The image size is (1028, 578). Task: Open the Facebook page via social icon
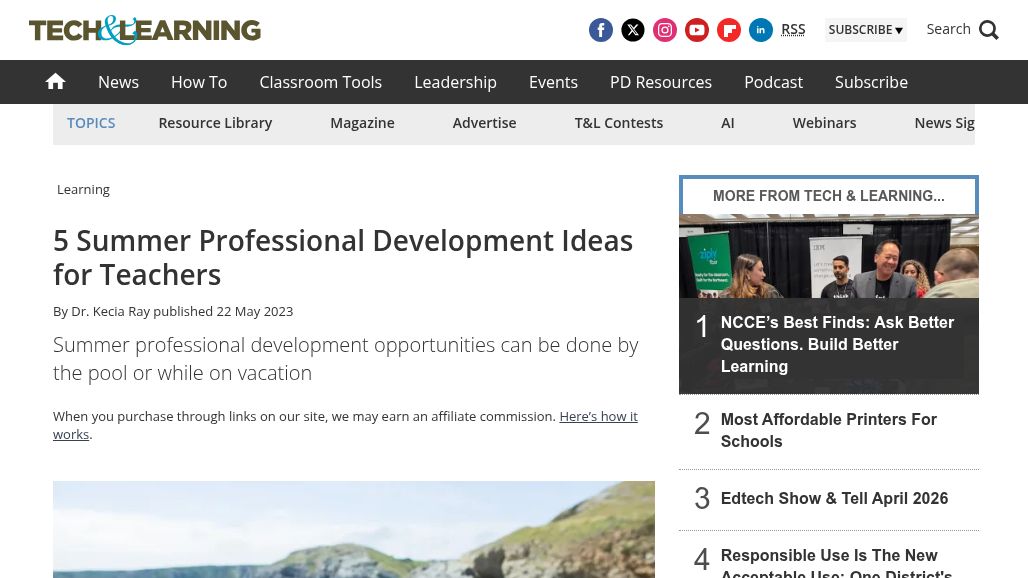pos(601,30)
